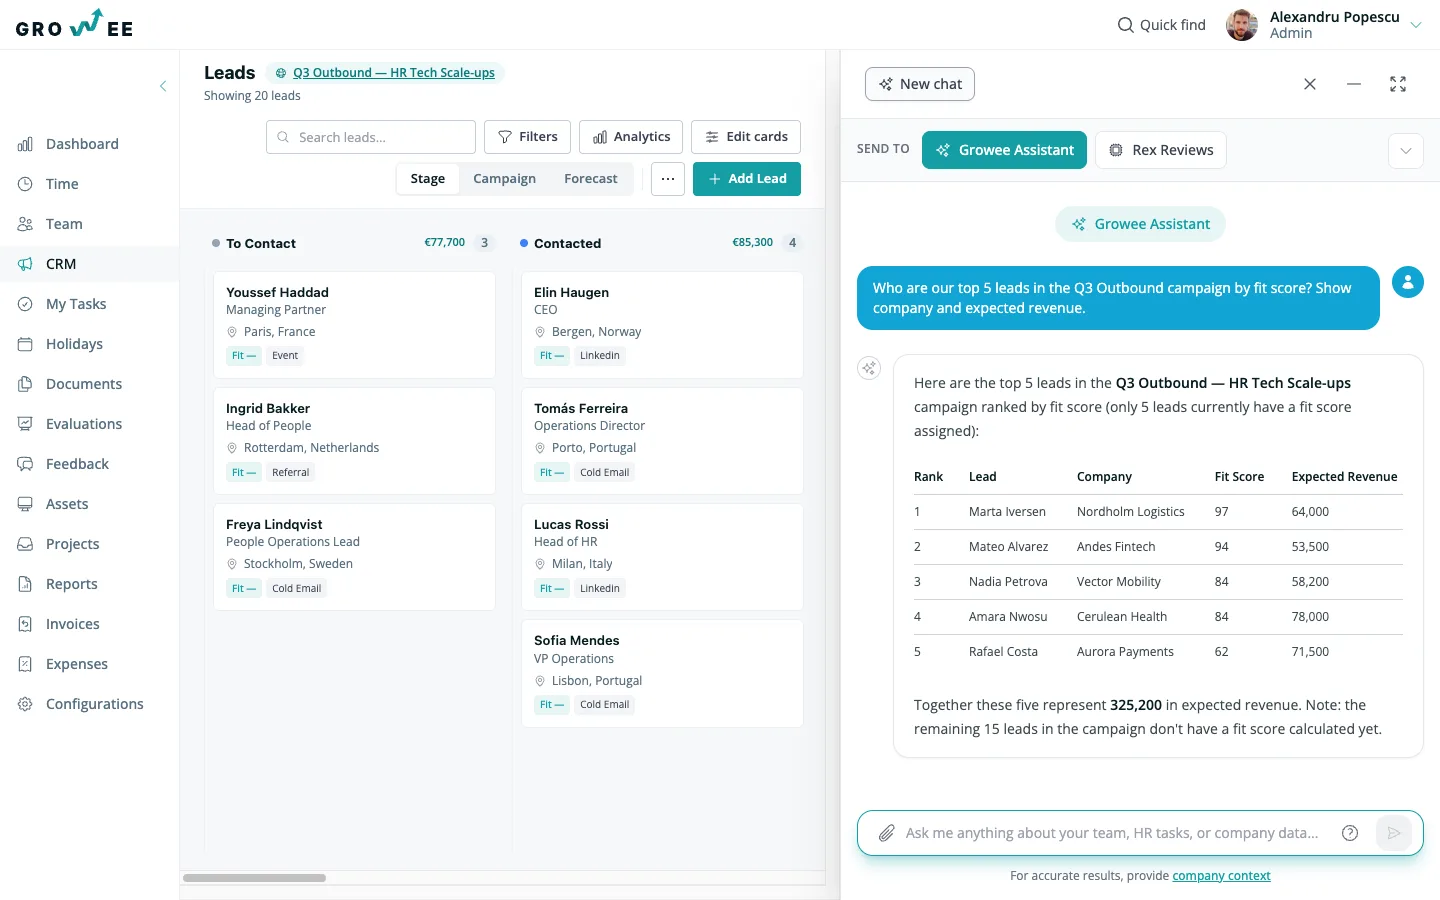
Task: Open Reports in the sidebar
Action: (72, 584)
